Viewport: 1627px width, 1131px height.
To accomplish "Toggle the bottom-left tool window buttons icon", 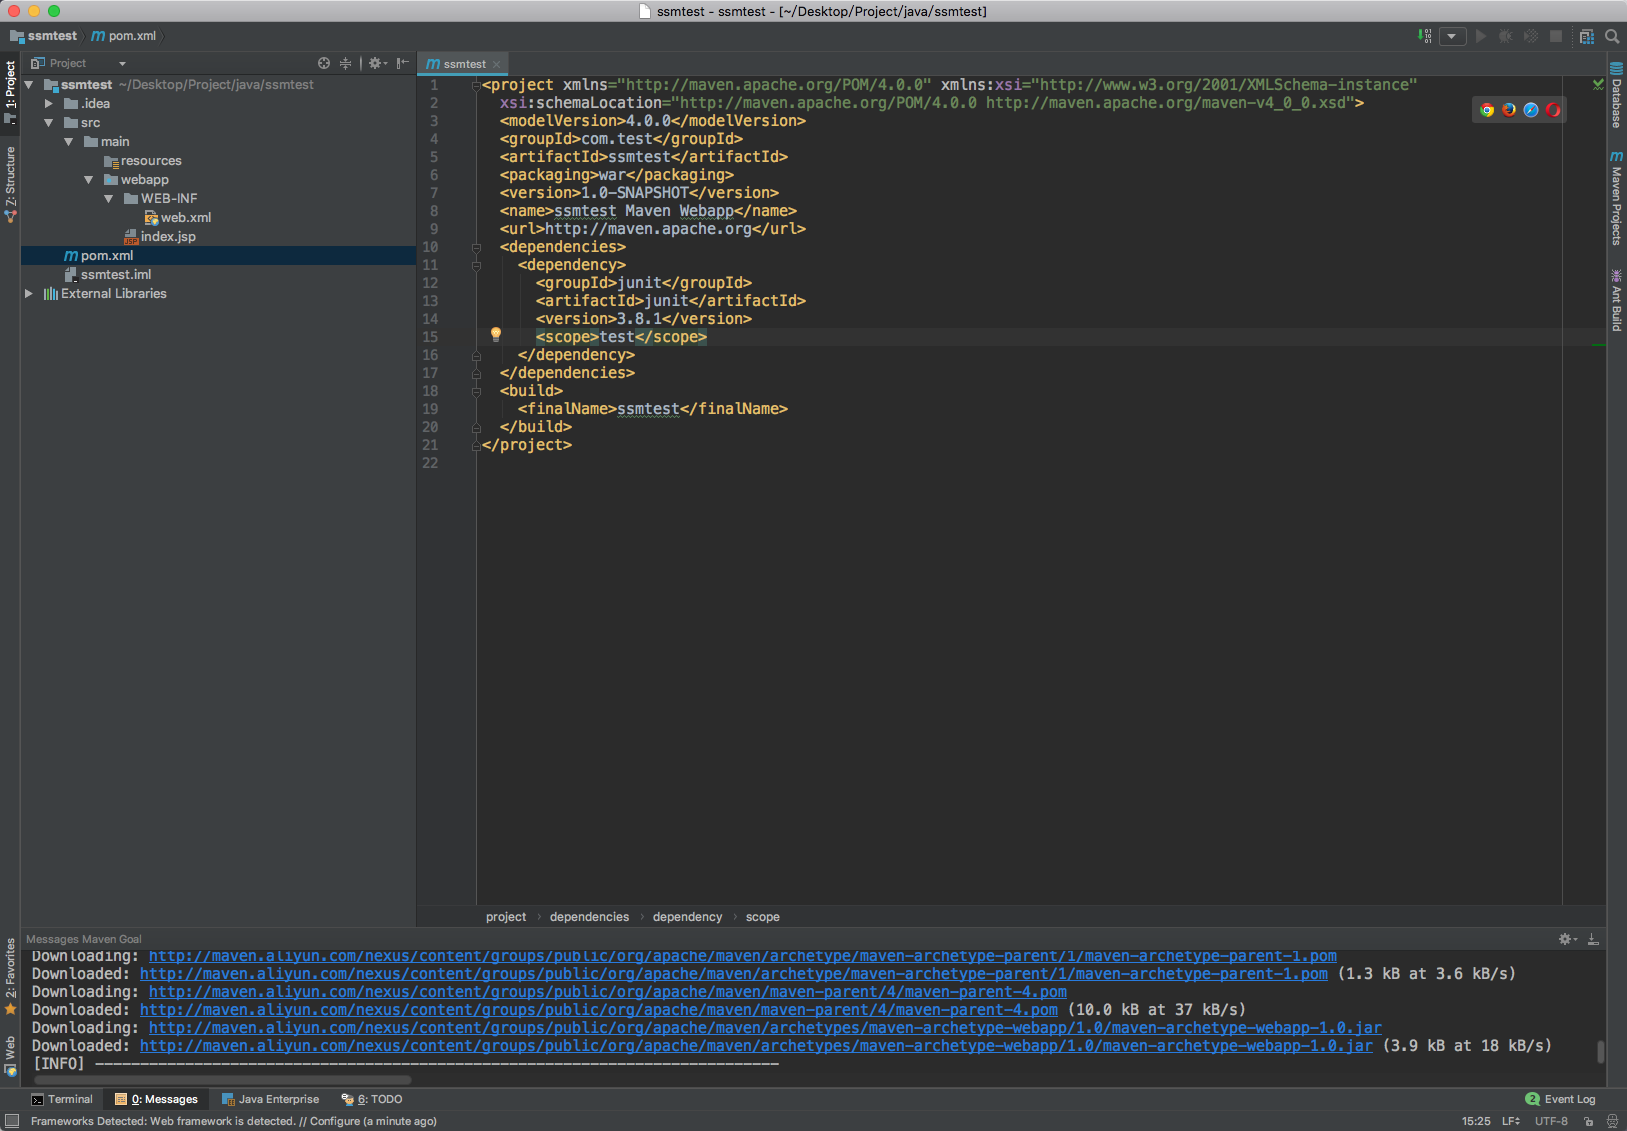I will [12, 1122].
